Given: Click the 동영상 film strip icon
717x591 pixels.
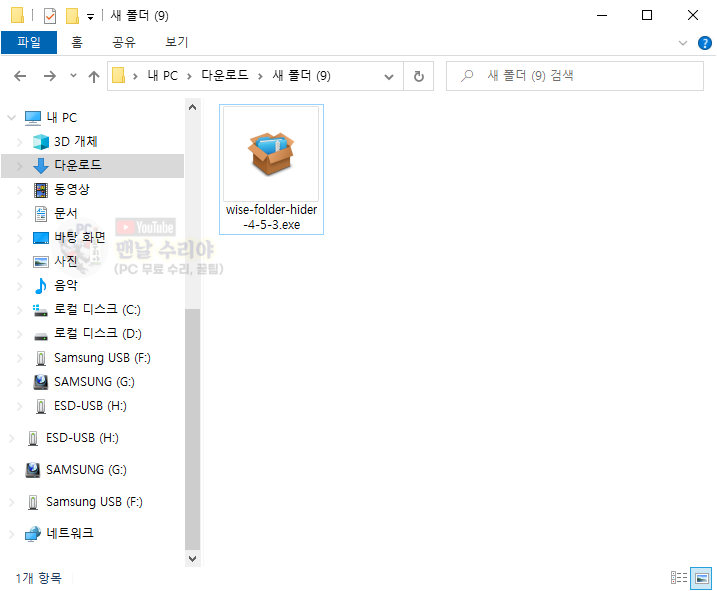Looking at the screenshot, I should point(41,190).
